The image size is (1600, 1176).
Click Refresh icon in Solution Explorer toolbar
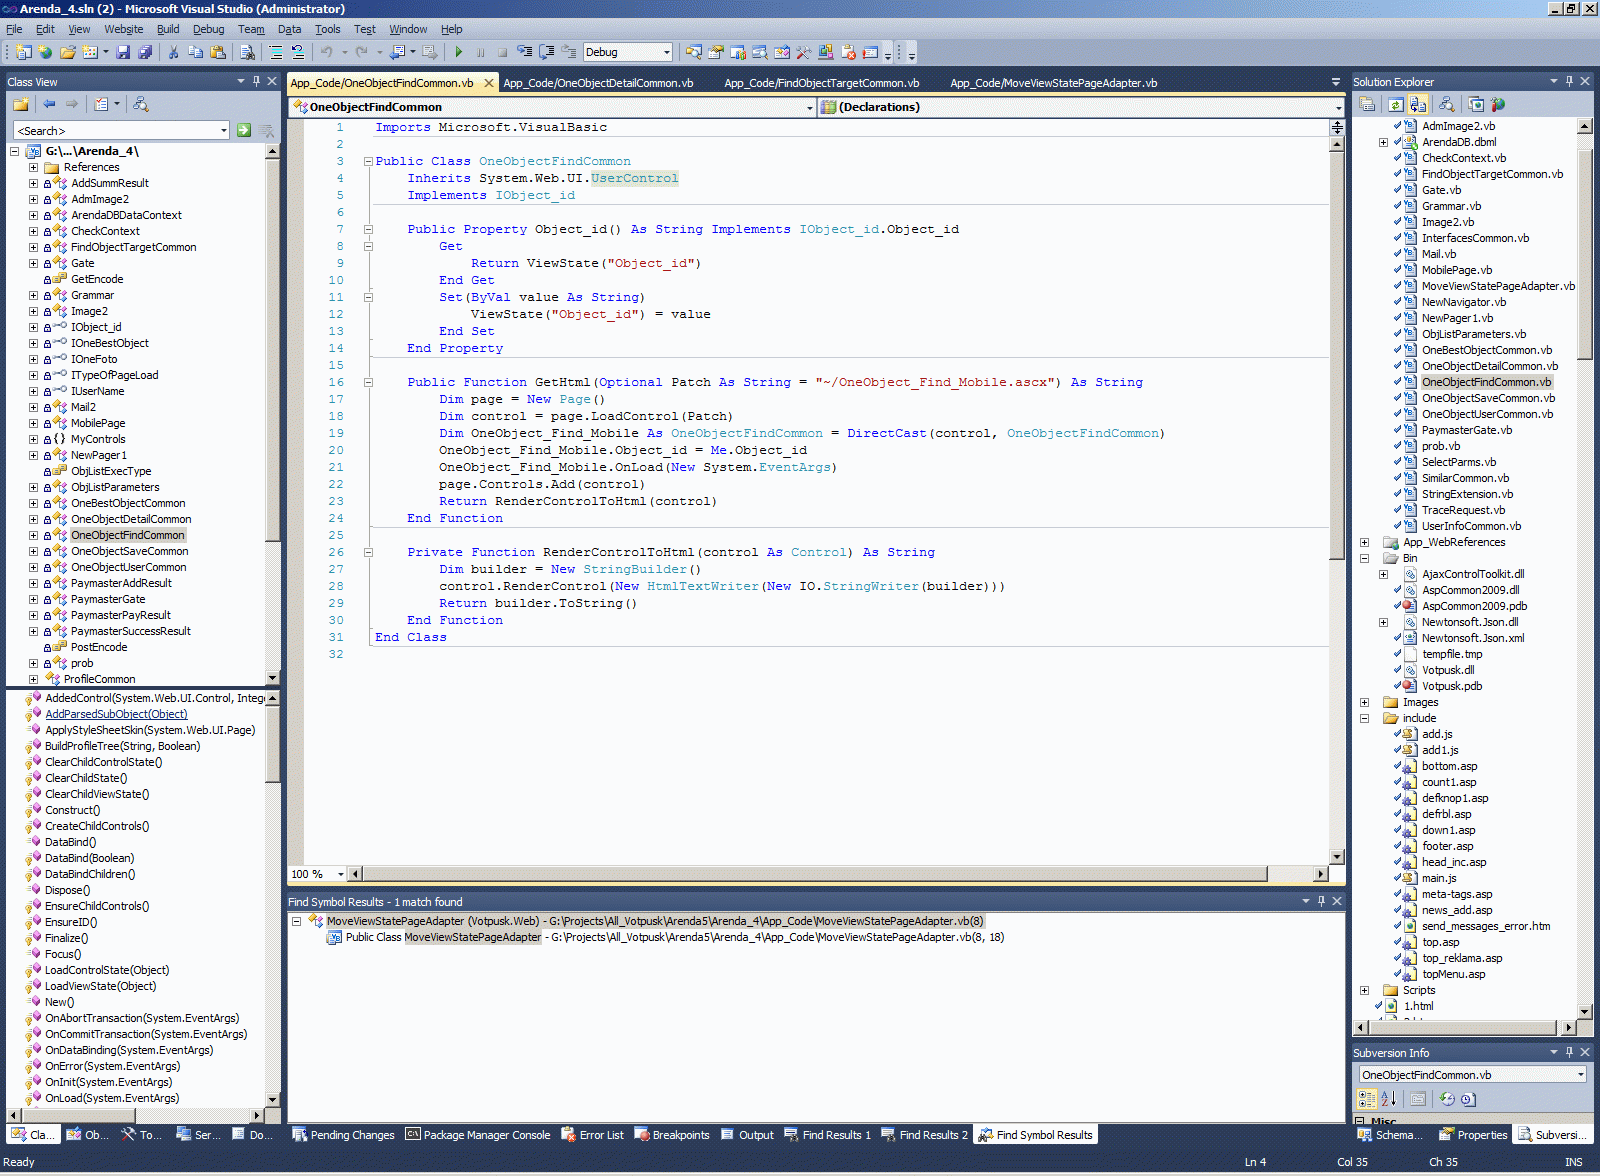coord(1395,104)
